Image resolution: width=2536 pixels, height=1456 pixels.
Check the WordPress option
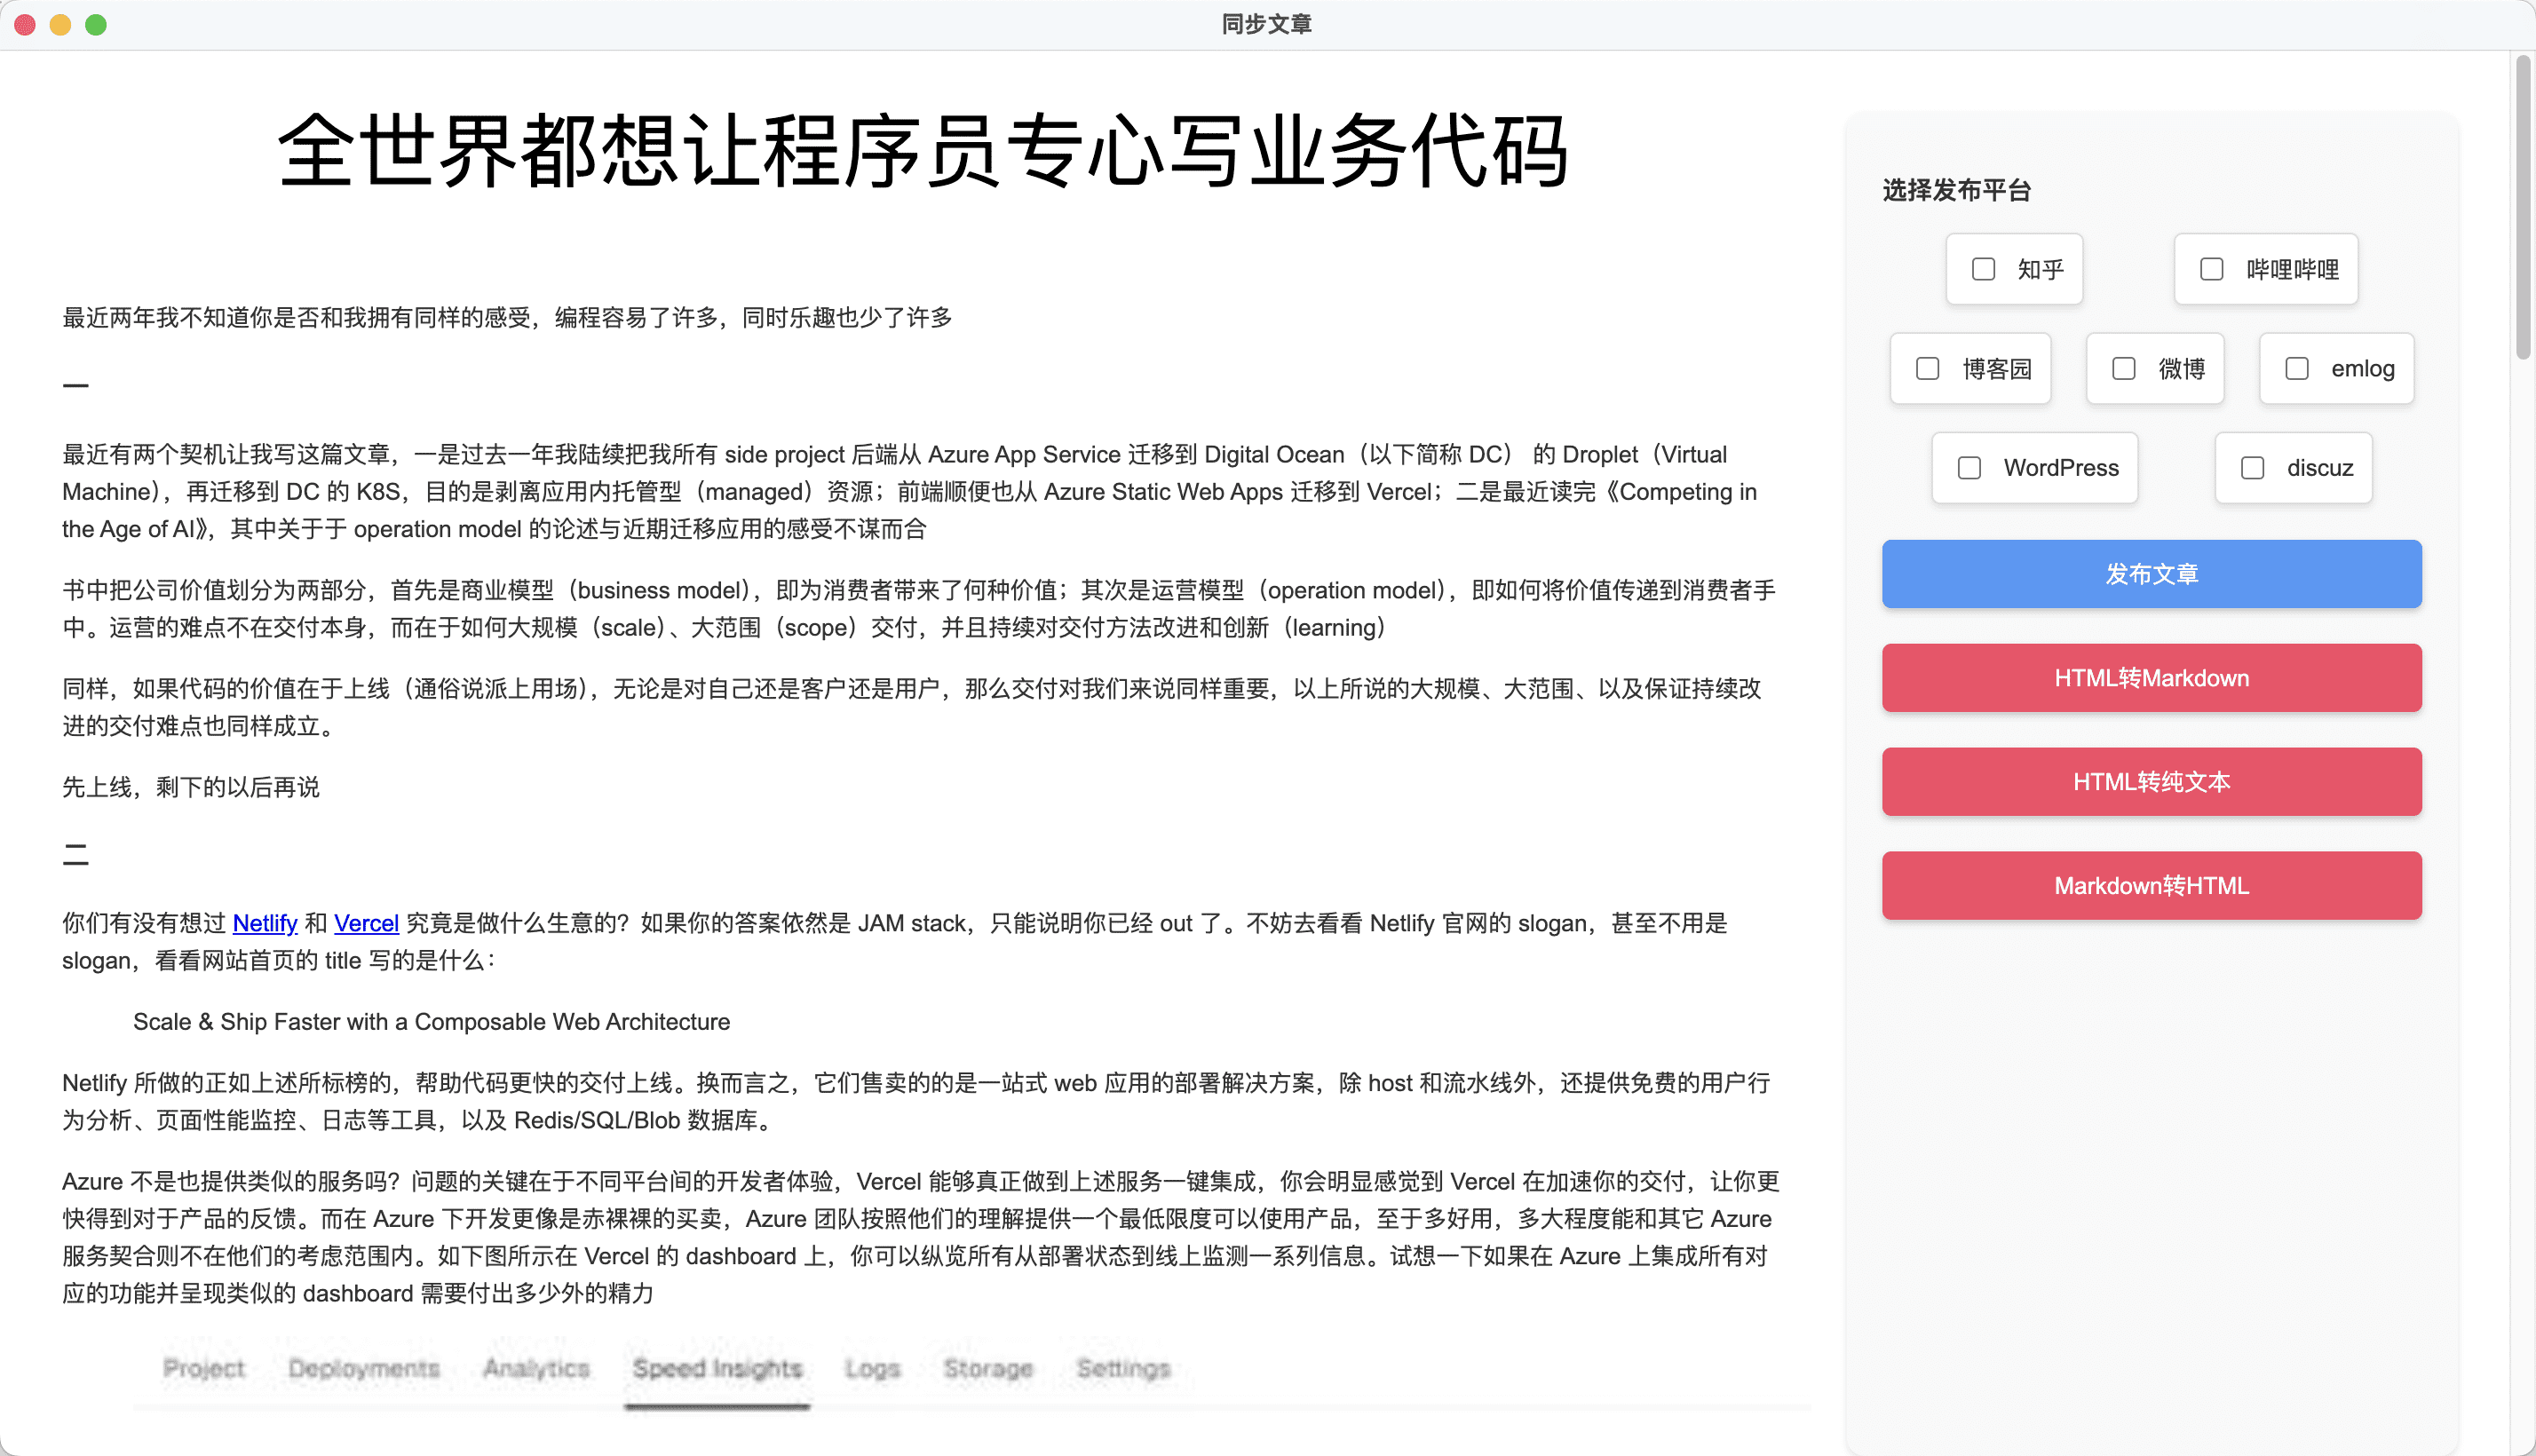(x=1968, y=467)
